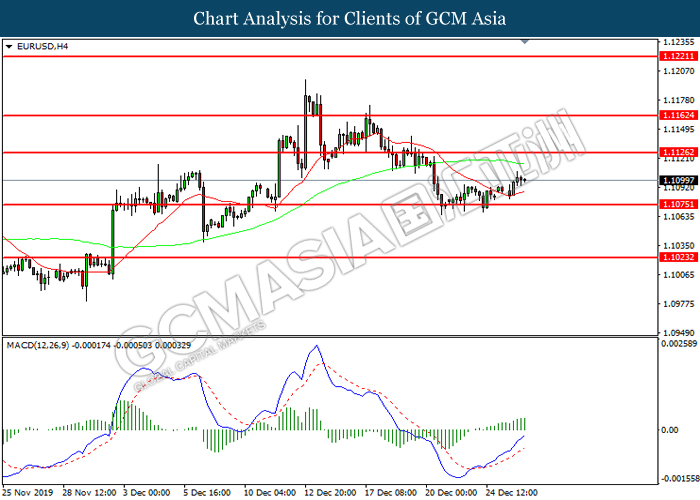Screen dimensions: 700x500
Task: Click the Chart Analysis for Clients title
Action: (x=350, y=19)
